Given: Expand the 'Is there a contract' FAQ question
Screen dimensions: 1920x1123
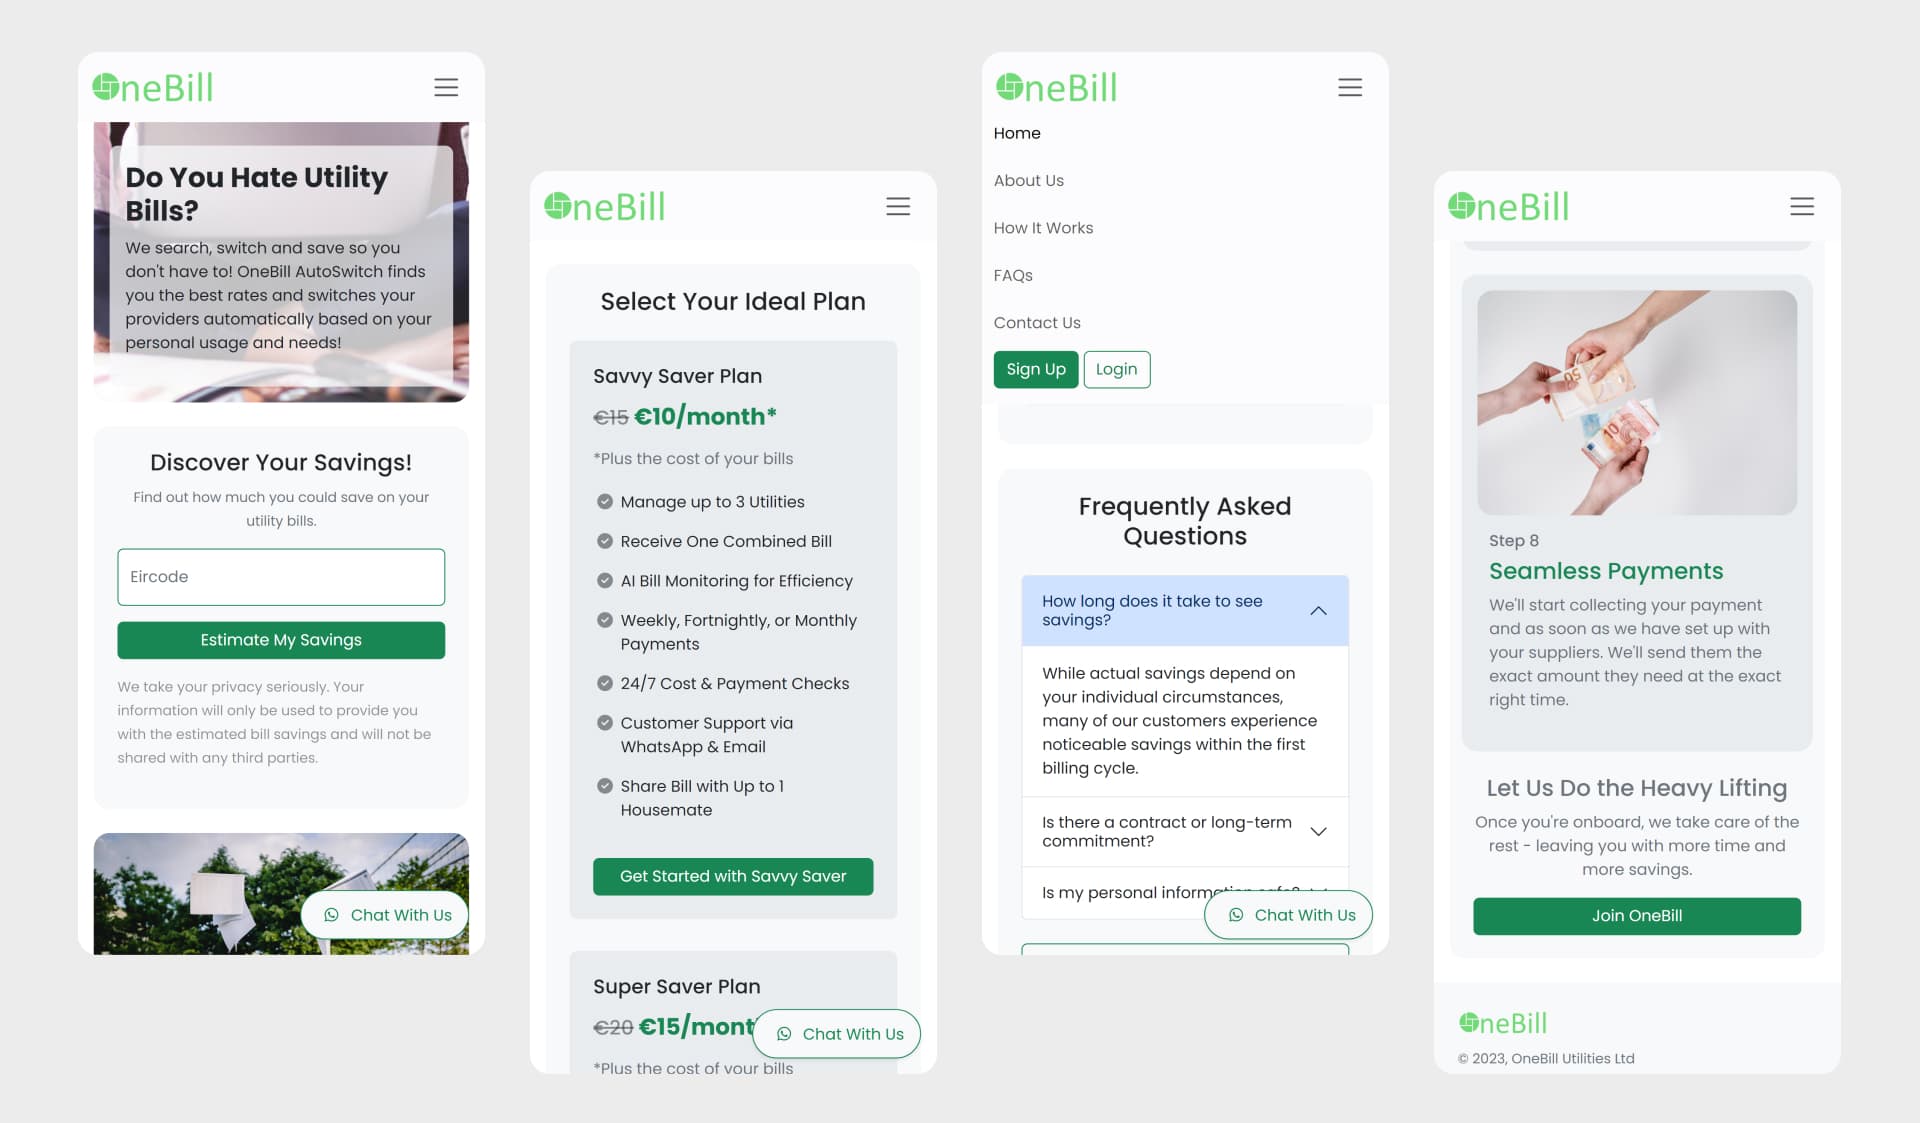Looking at the screenshot, I should click(x=1317, y=830).
